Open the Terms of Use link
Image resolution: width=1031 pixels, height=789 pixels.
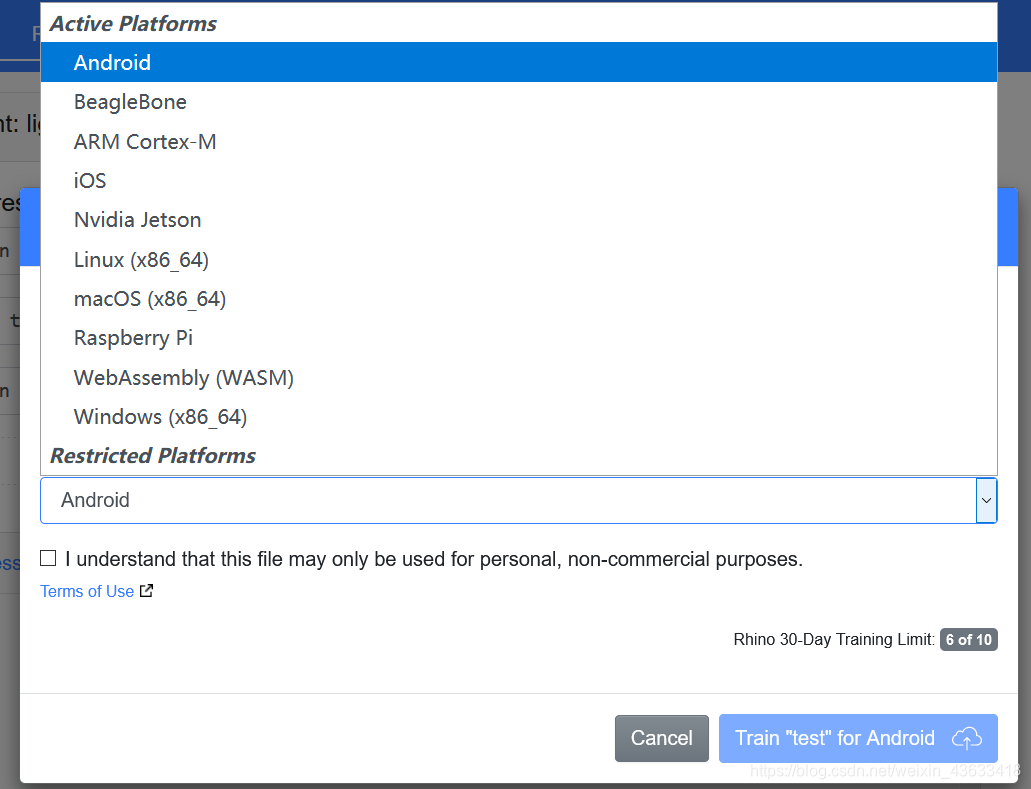(87, 591)
